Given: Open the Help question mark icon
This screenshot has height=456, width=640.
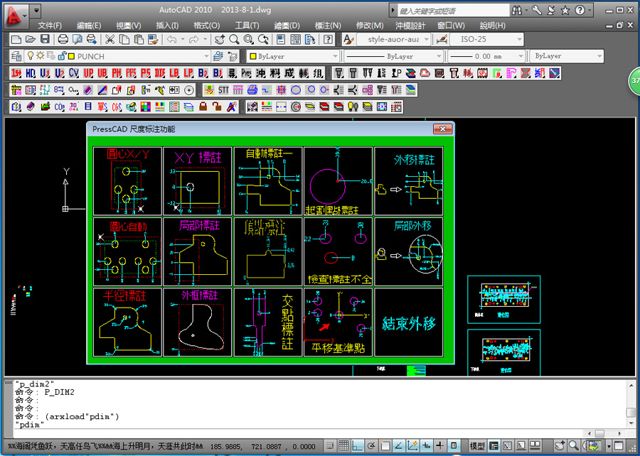Looking at the screenshot, I should pyautogui.click(x=328, y=40).
